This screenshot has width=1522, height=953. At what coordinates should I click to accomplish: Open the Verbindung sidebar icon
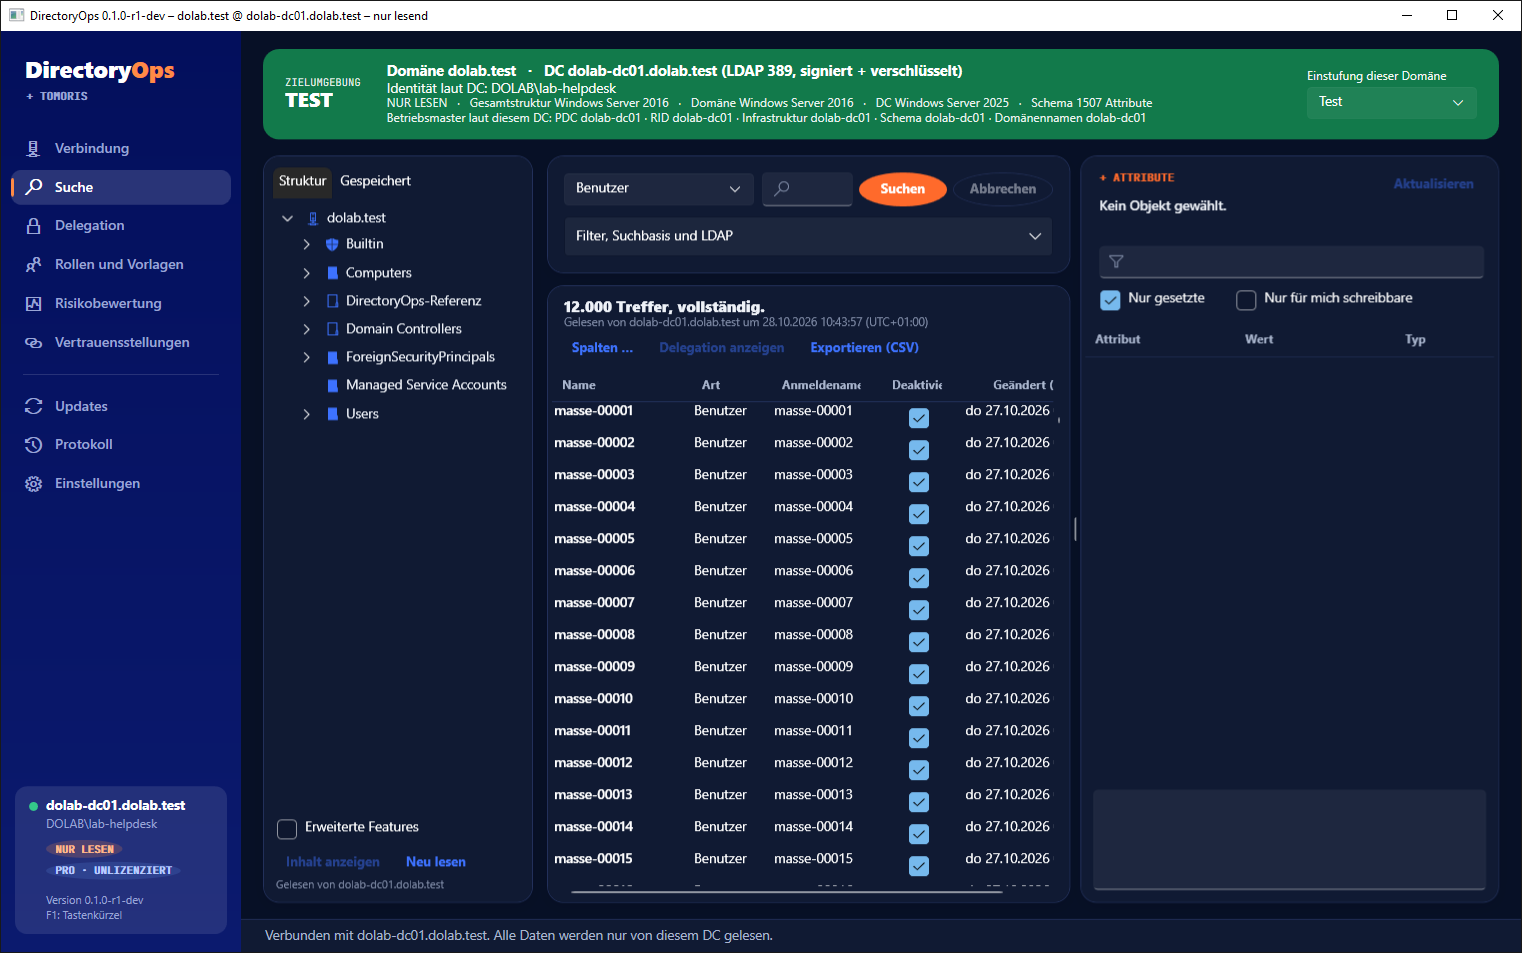click(x=34, y=148)
